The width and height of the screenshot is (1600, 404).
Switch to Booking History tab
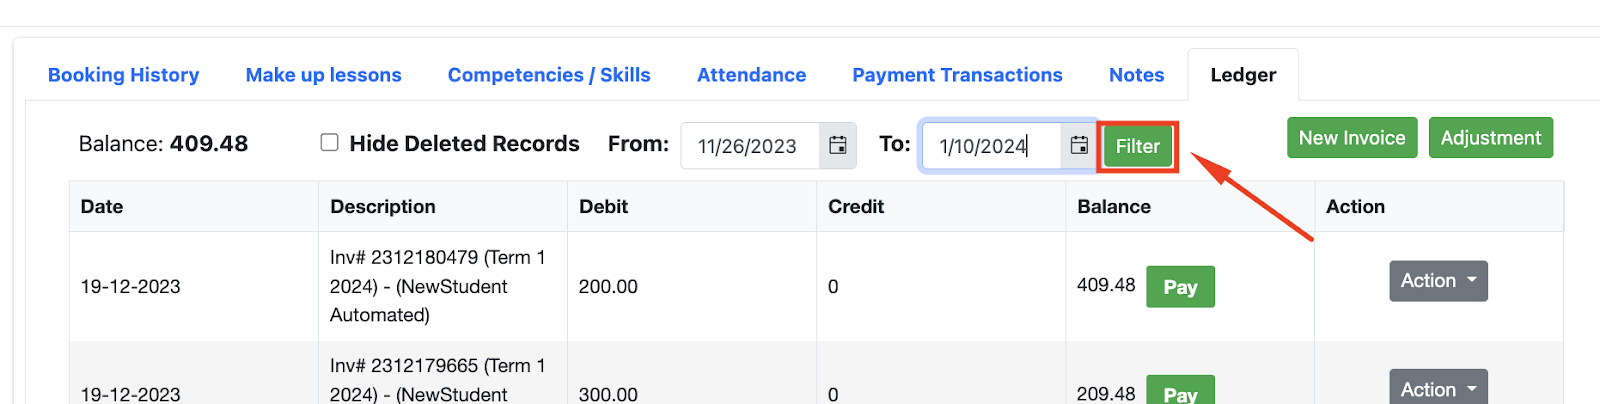click(124, 75)
